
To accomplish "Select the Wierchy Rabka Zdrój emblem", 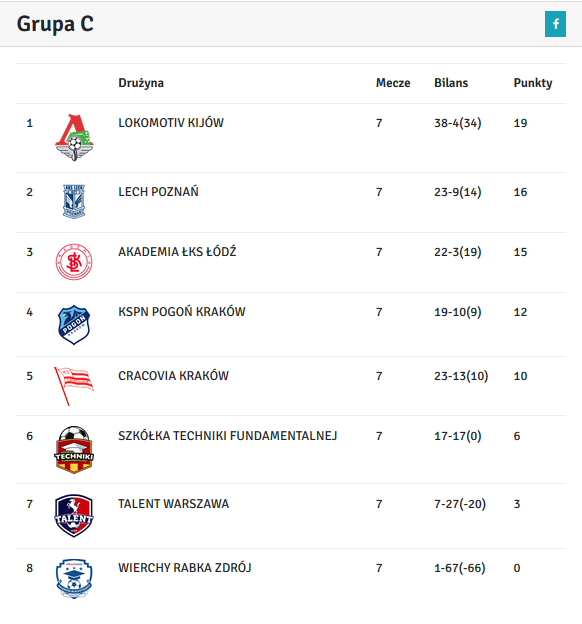I will (74, 579).
